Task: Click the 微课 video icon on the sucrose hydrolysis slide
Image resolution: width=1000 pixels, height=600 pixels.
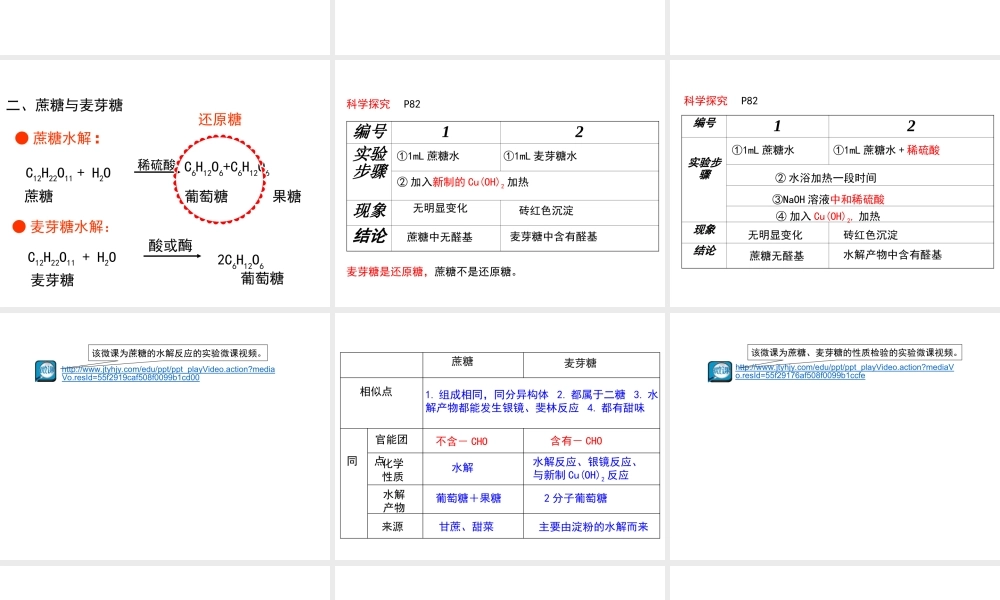Action: click(x=44, y=371)
